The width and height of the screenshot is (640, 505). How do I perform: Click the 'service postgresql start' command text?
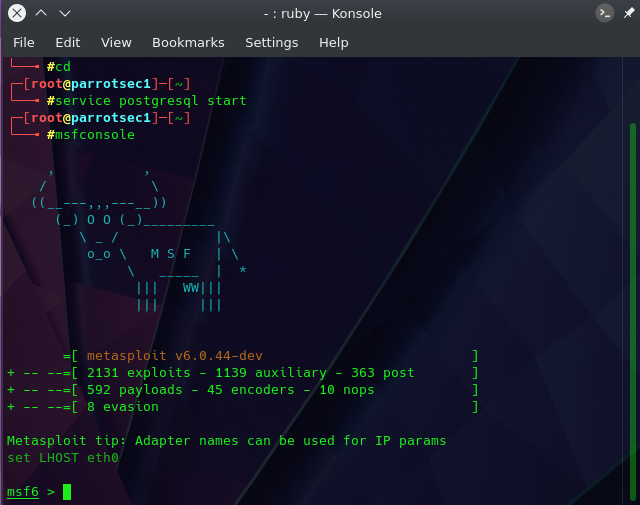pyautogui.click(x=151, y=100)
